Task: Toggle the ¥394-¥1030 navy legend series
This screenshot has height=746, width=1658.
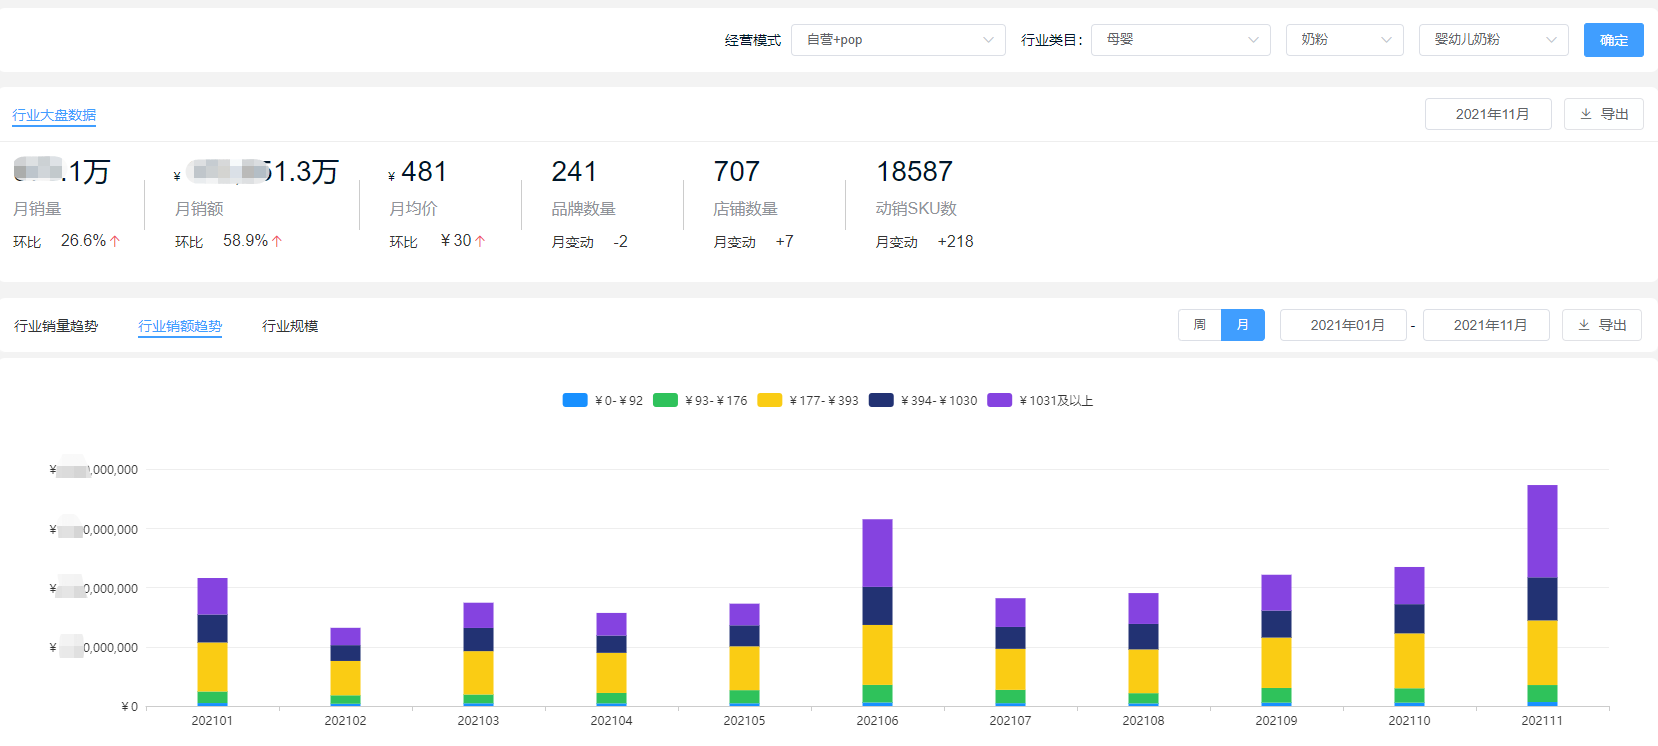Action: (x=881, y=400)
